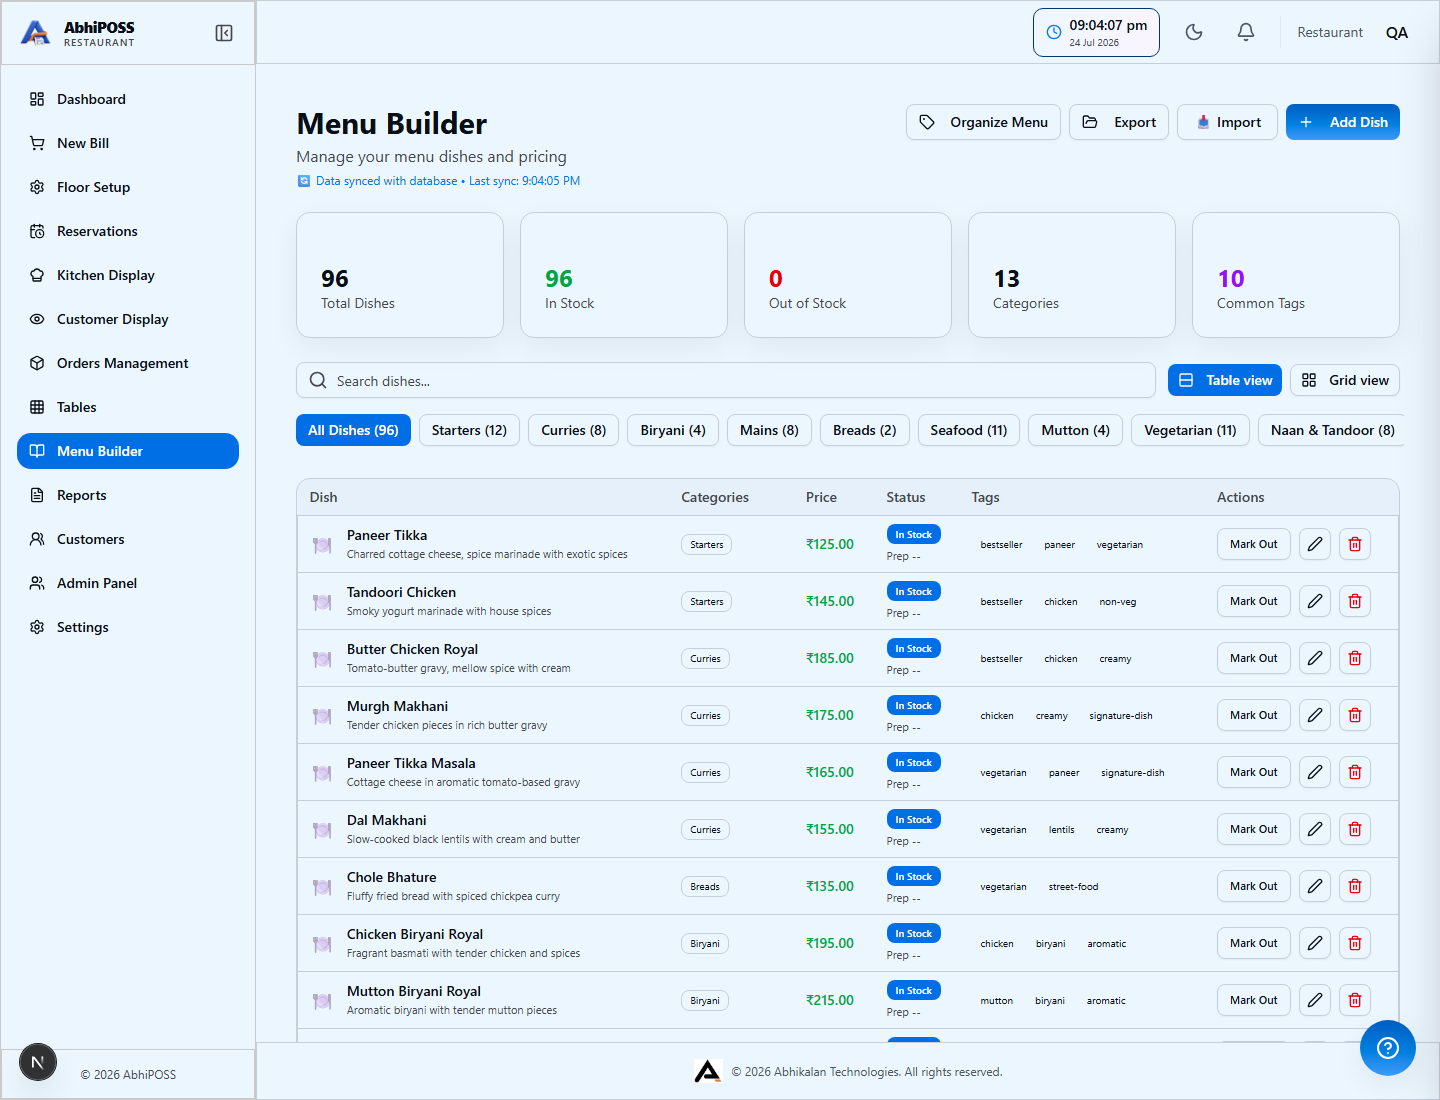Mark Tandoori Chicken out of stock

[1254, 601]
